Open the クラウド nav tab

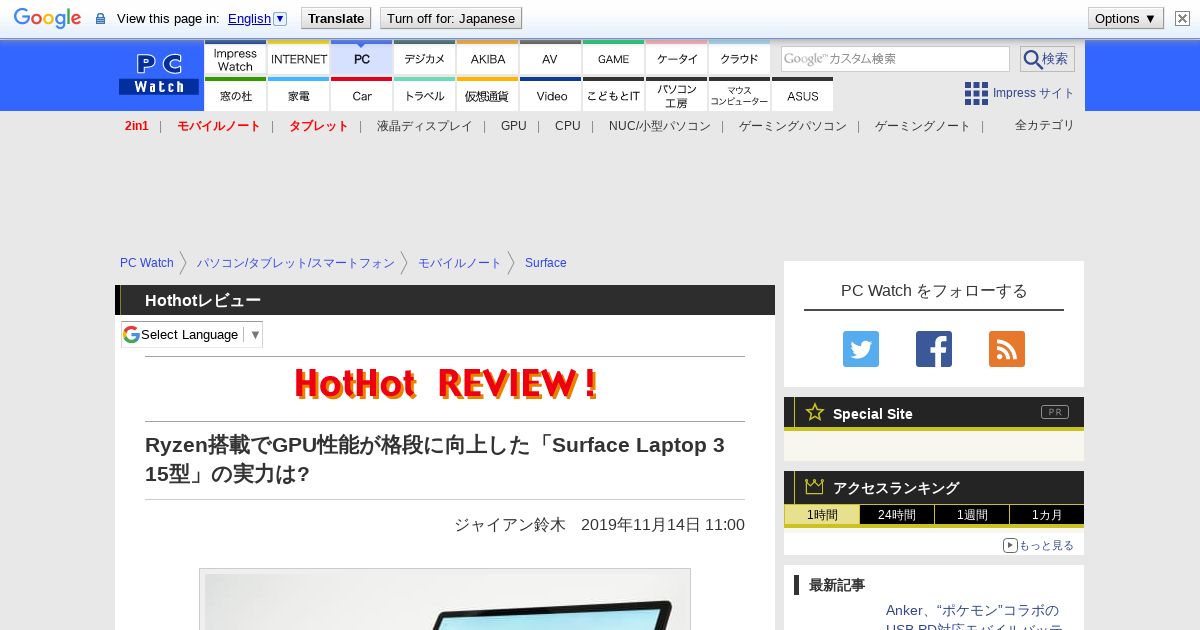[739, 59]
